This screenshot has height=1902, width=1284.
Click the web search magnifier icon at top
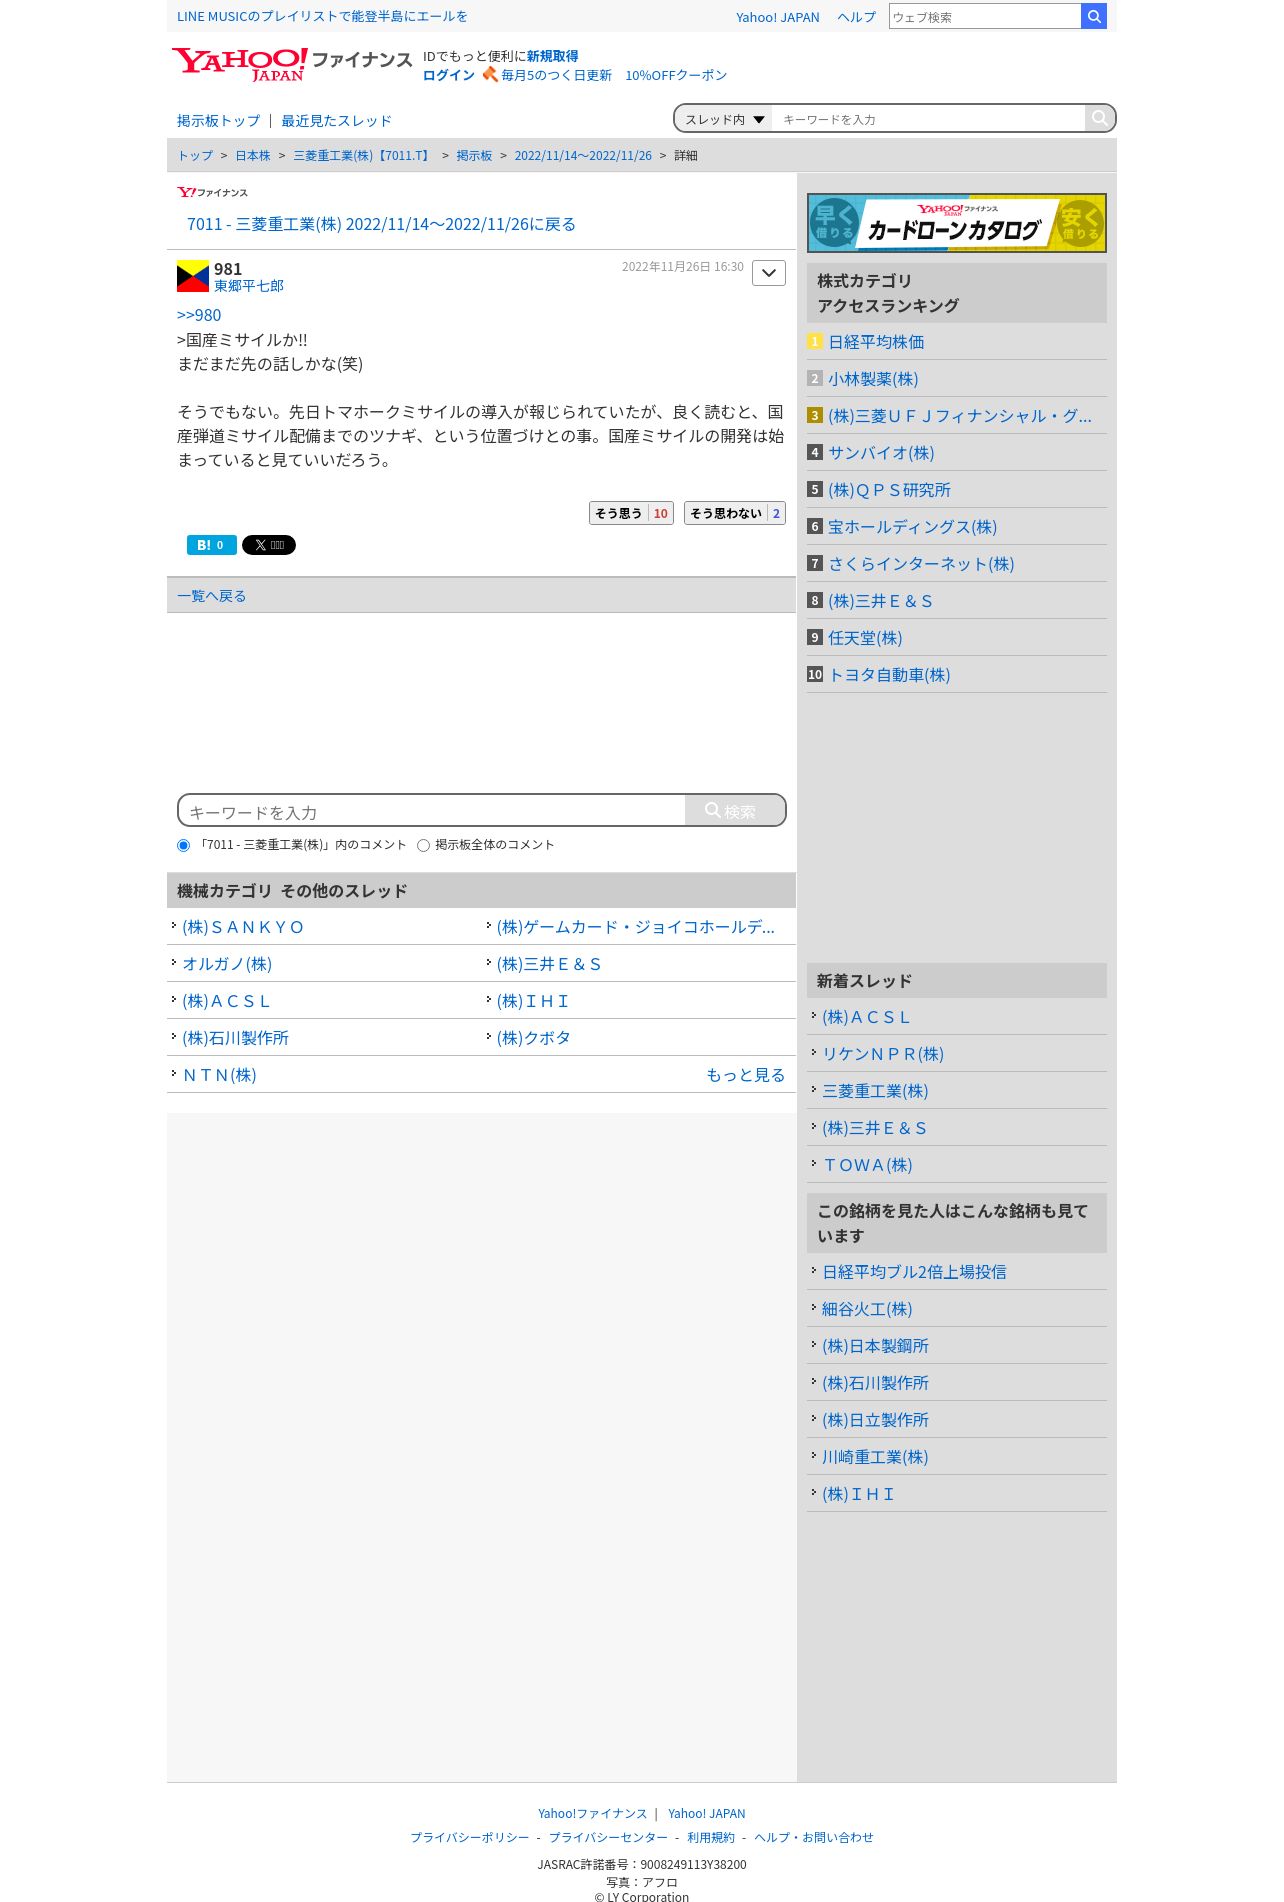(x=1094, y=16)
